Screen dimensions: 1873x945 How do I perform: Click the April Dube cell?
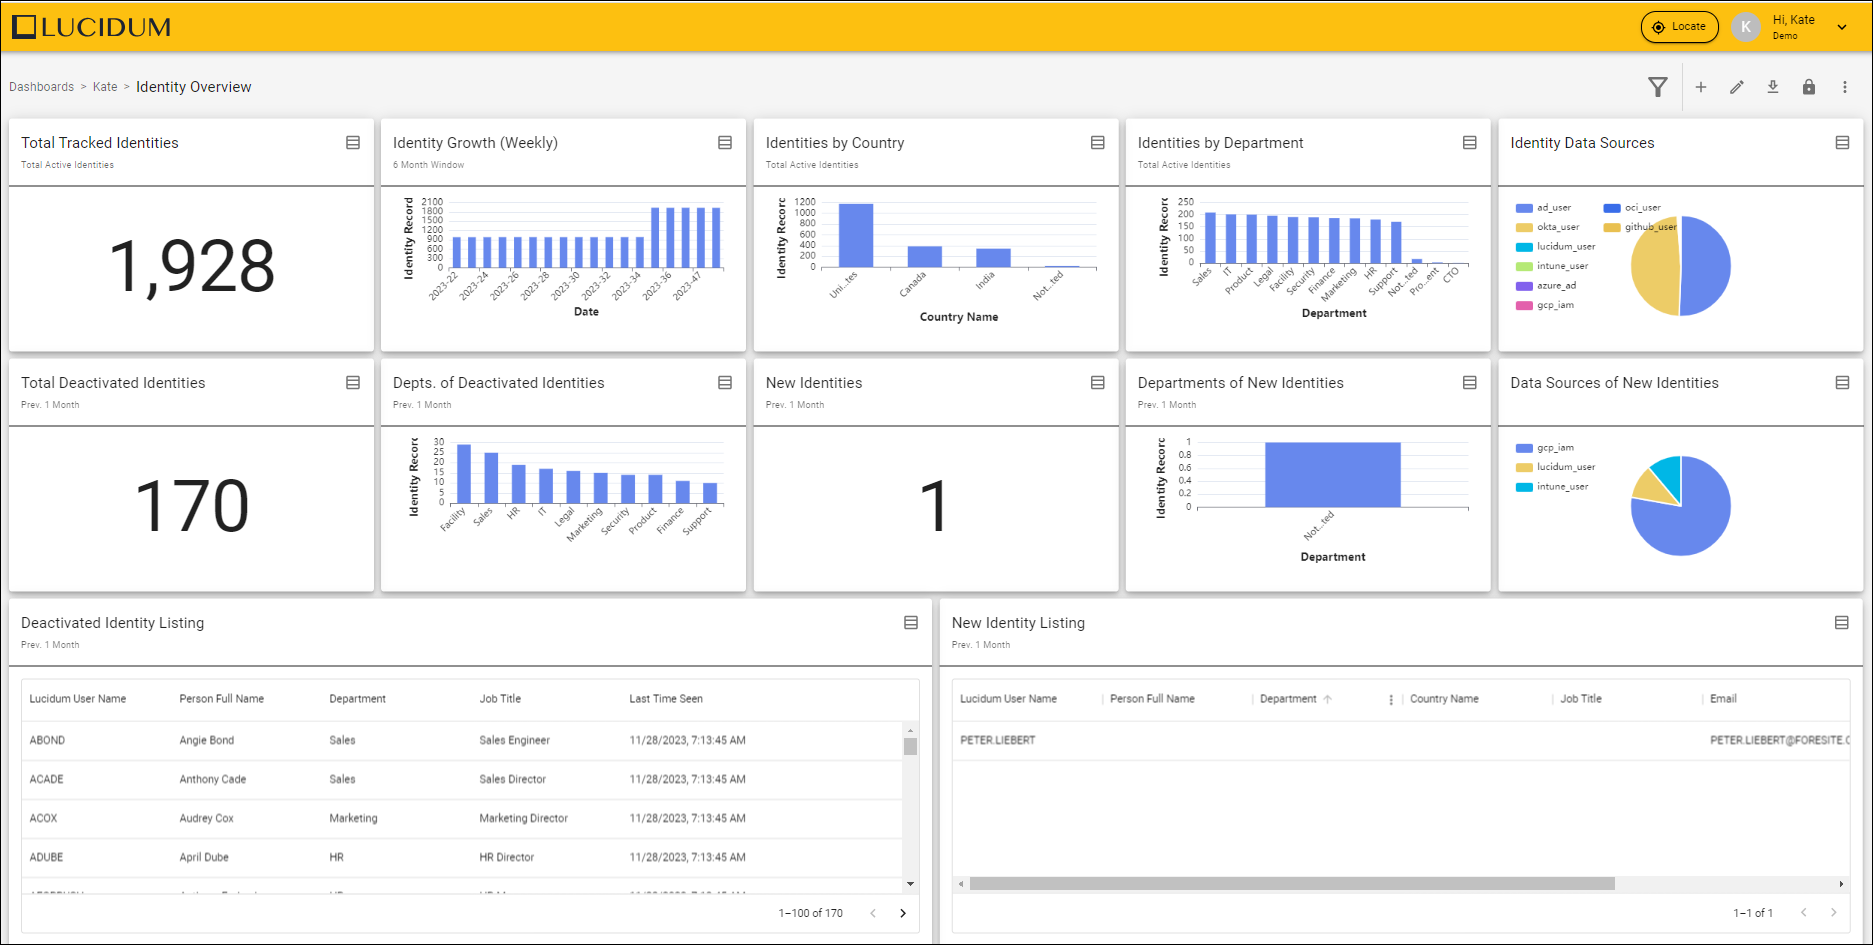point(204,858)
